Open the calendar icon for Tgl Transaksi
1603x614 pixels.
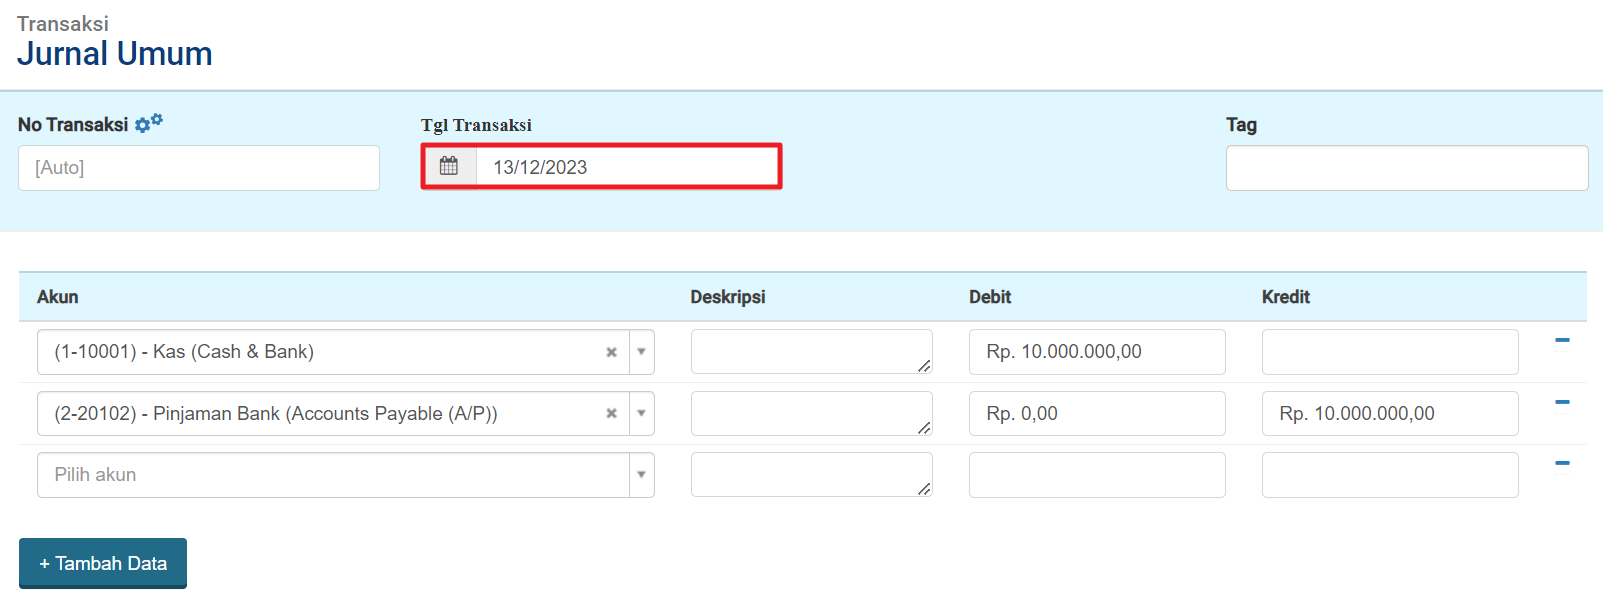pyautogui.click(x=449, y=166)
